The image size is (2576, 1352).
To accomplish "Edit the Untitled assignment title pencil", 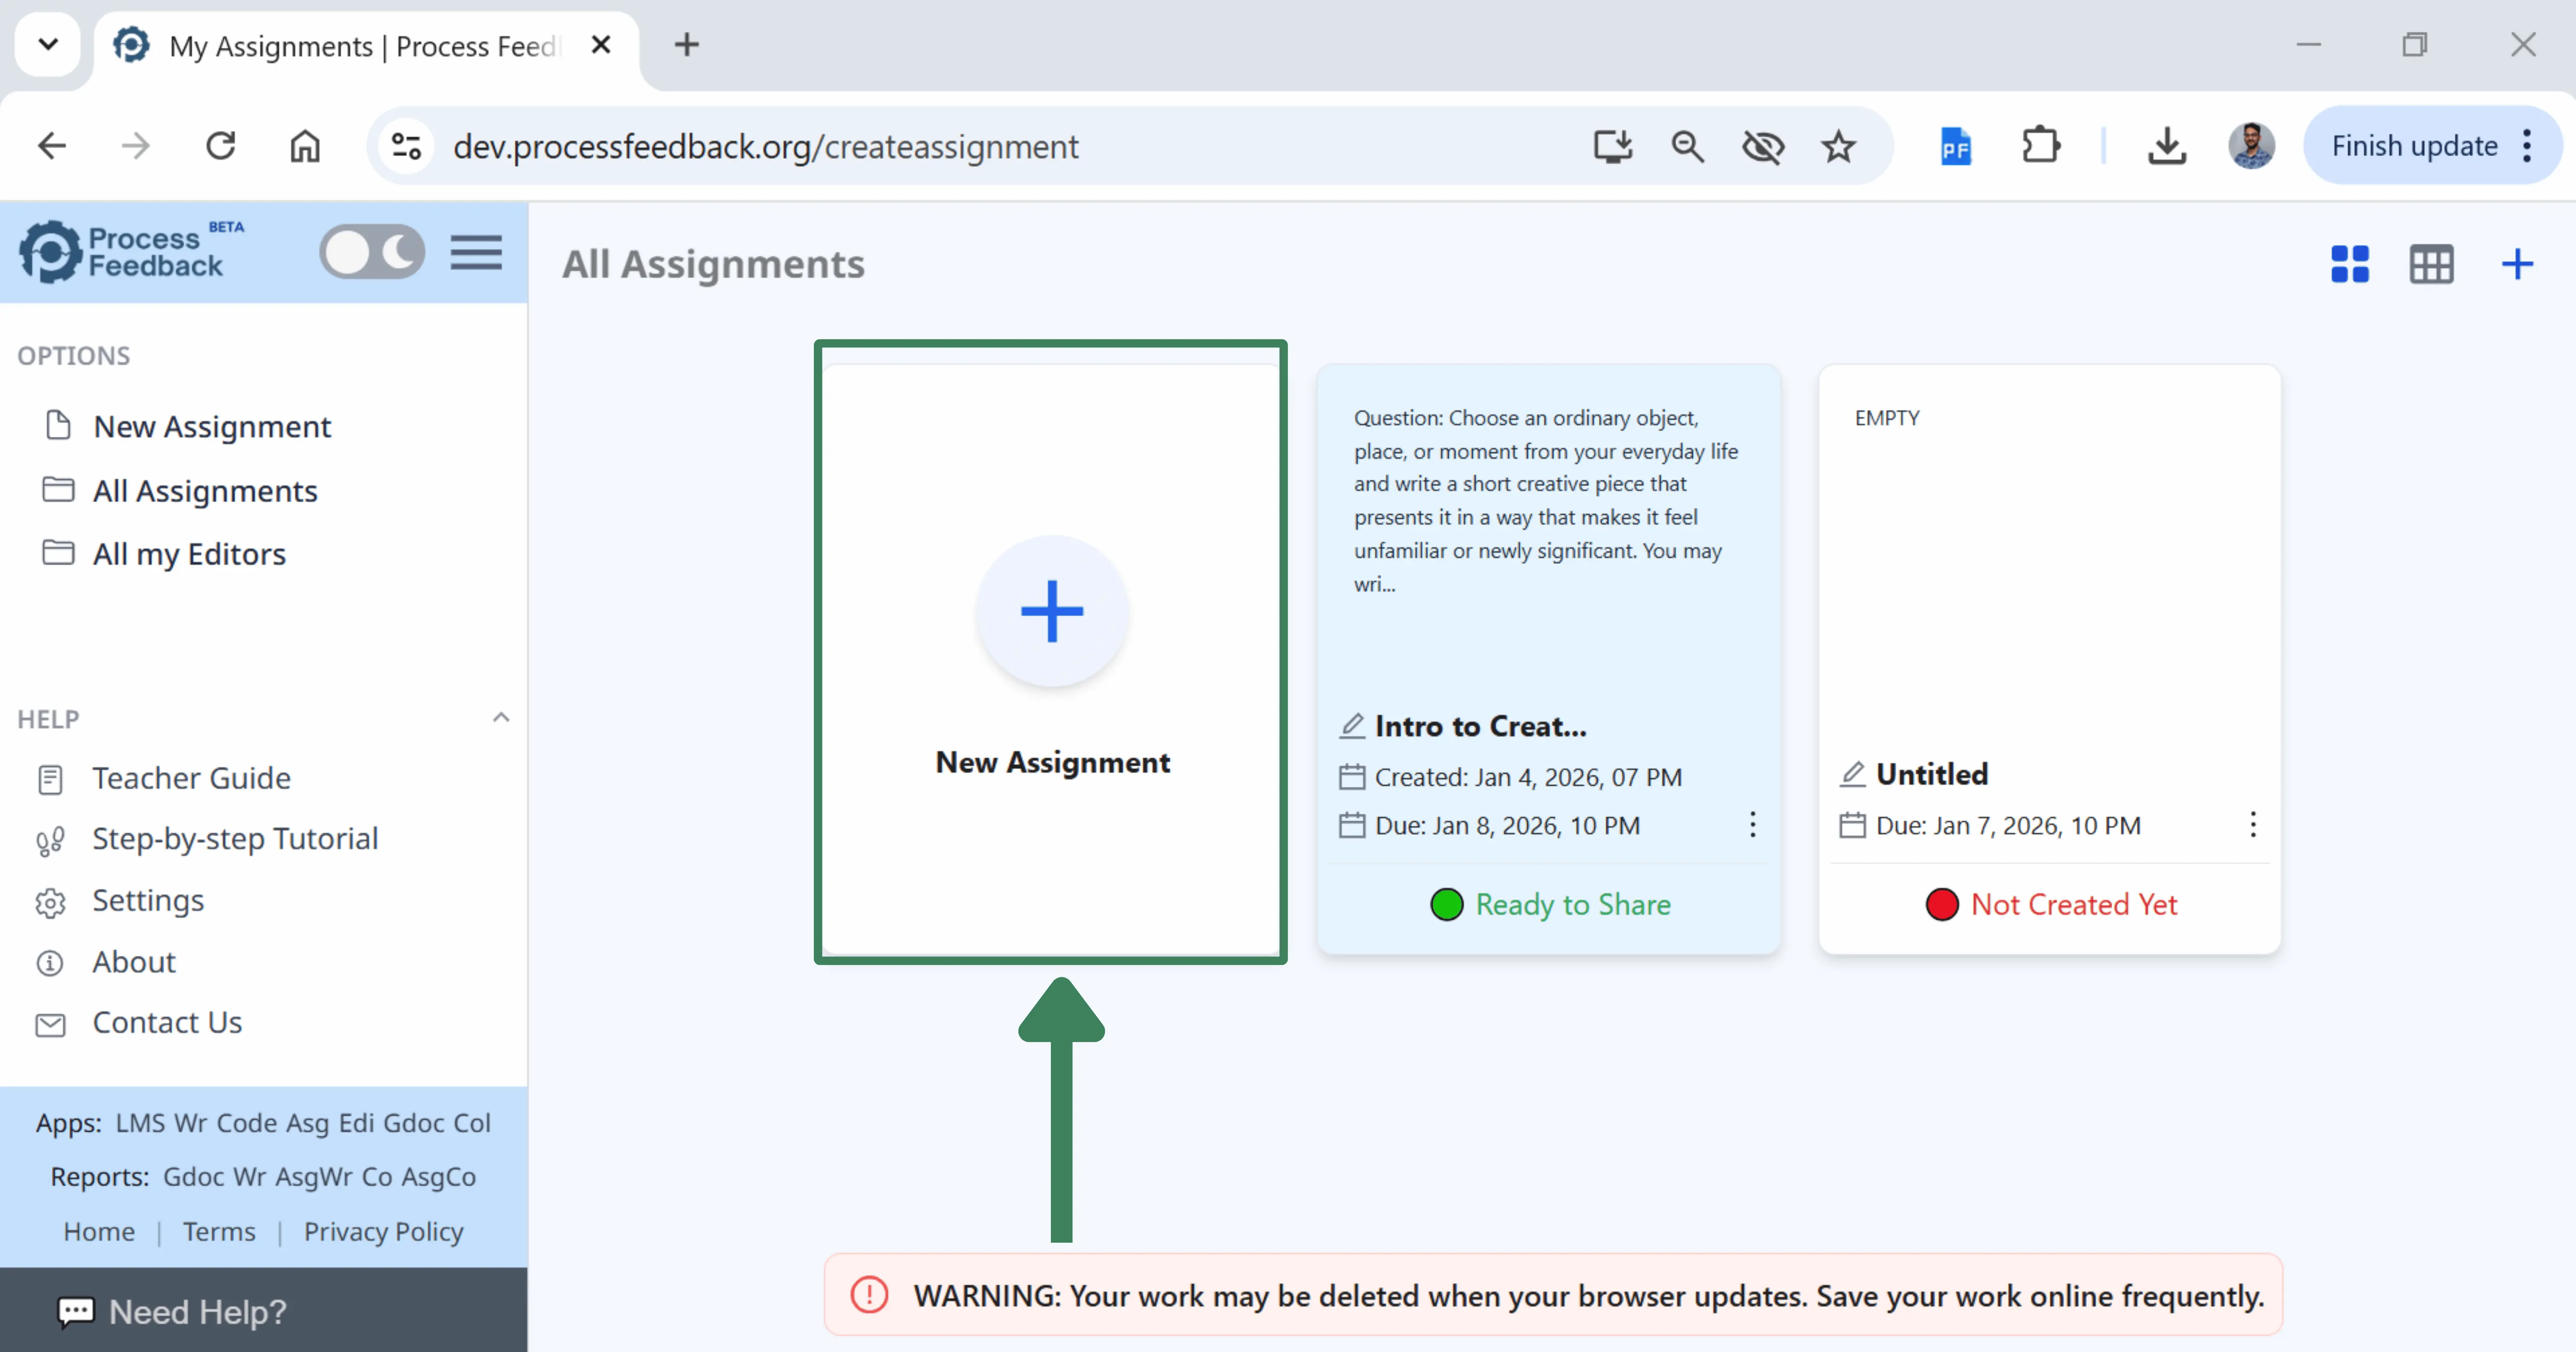I will (x=1853, y=774).
